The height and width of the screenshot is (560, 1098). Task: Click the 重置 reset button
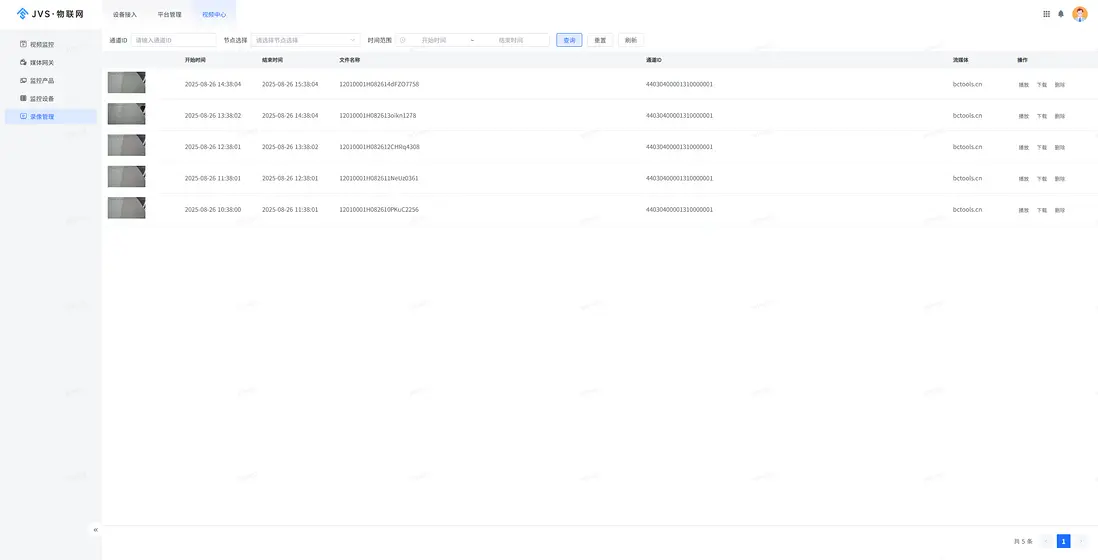600,41
